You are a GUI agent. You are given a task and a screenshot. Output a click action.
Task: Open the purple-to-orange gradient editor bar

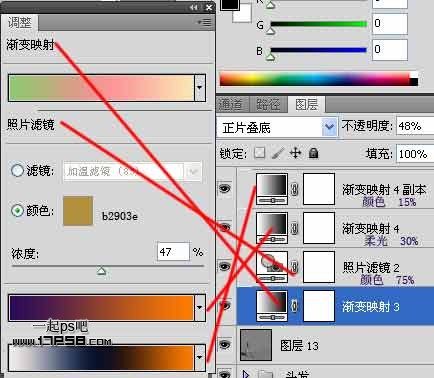(101, 308)
